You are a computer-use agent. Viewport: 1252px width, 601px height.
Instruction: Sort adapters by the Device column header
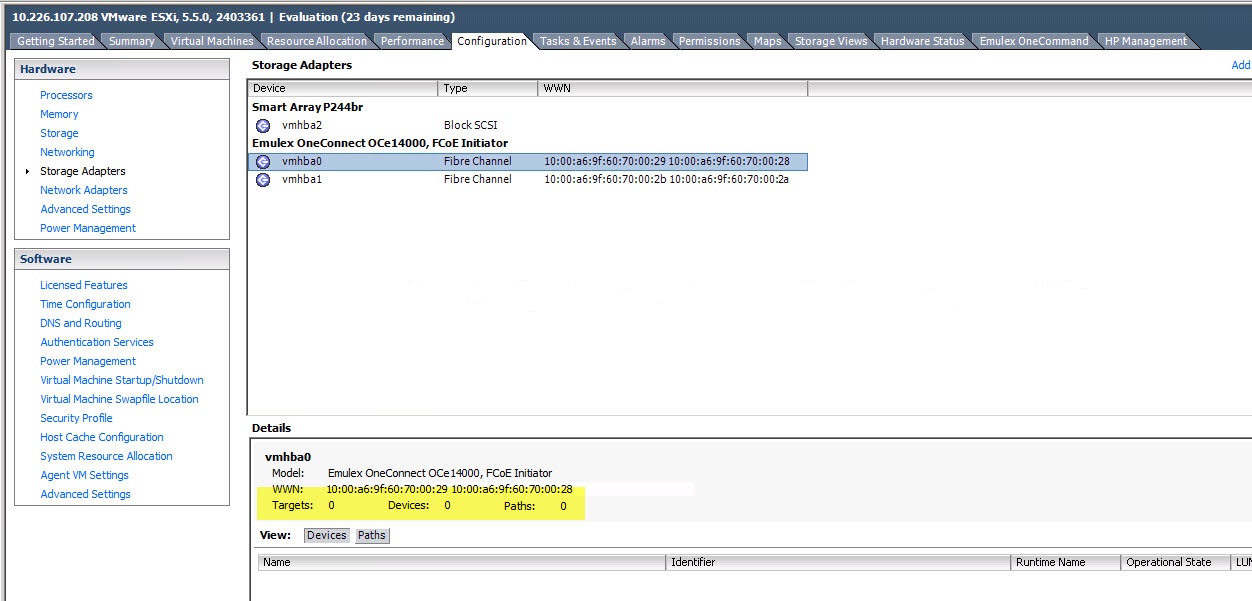click(x=342, y=88)
